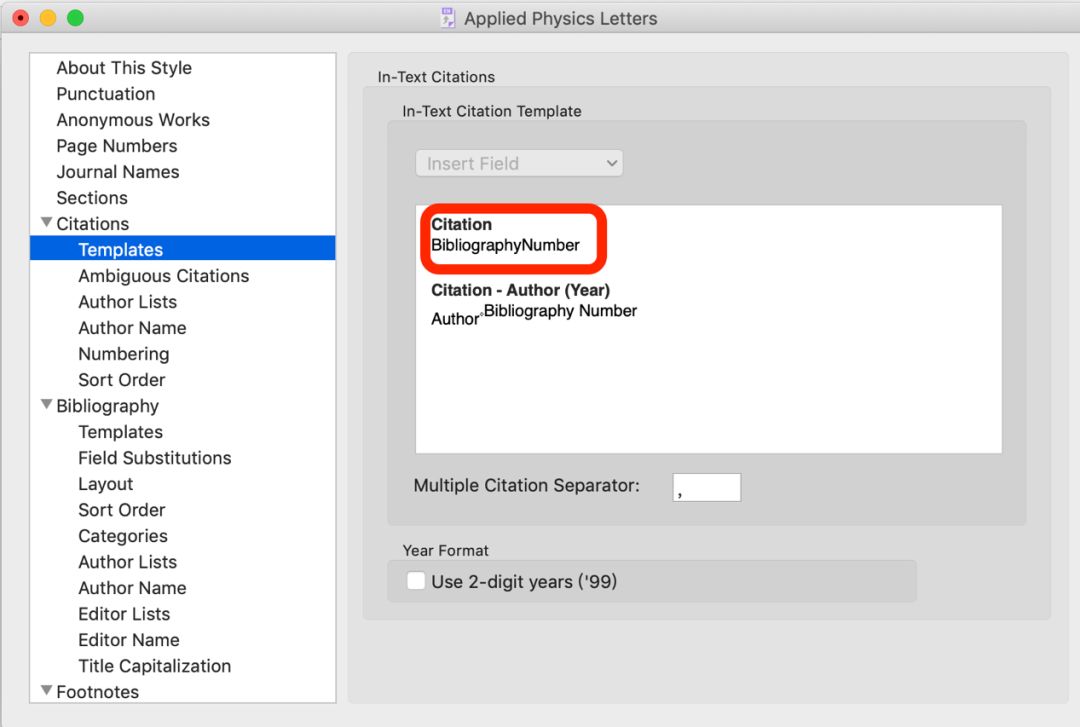Select Layout under Bibliography
Viewport: 1080px width, 727px height.
click(x=105, y=484)
